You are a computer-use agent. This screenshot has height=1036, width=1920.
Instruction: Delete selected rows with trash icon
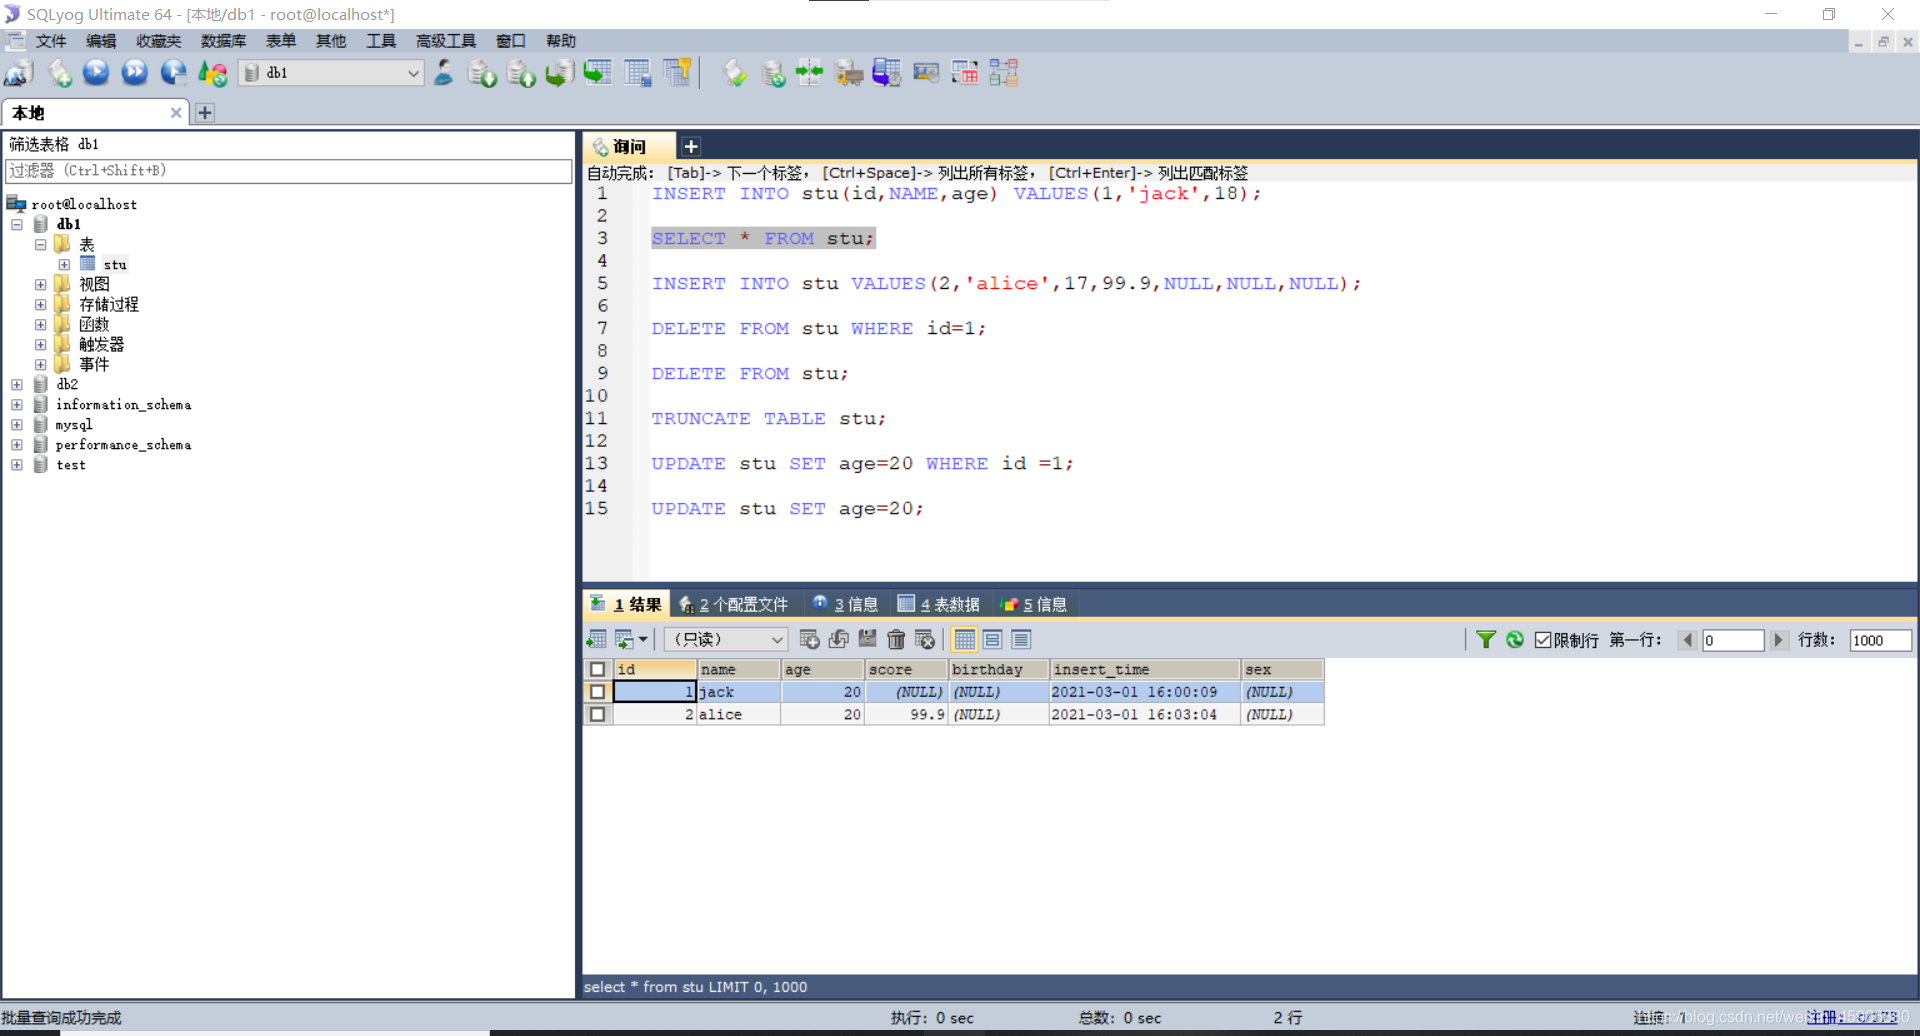[x=897, y=639]
